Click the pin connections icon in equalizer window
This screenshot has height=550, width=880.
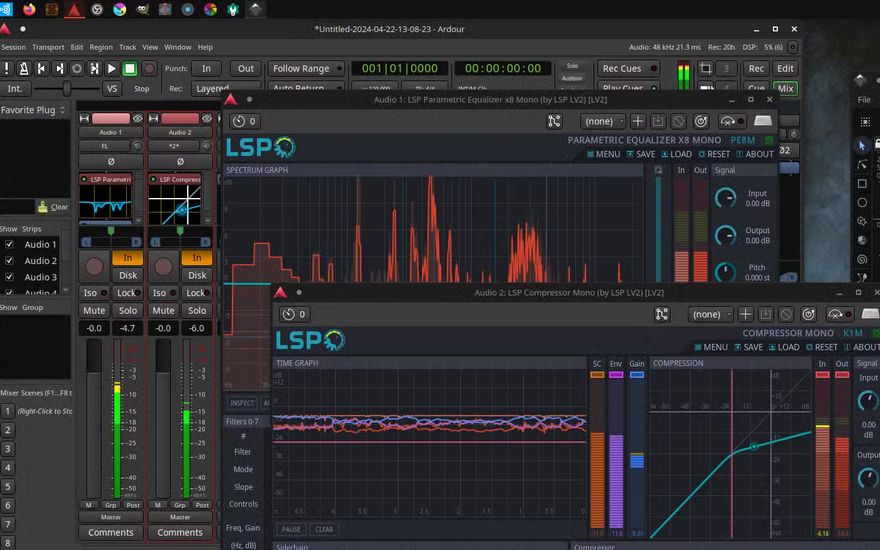554,121
